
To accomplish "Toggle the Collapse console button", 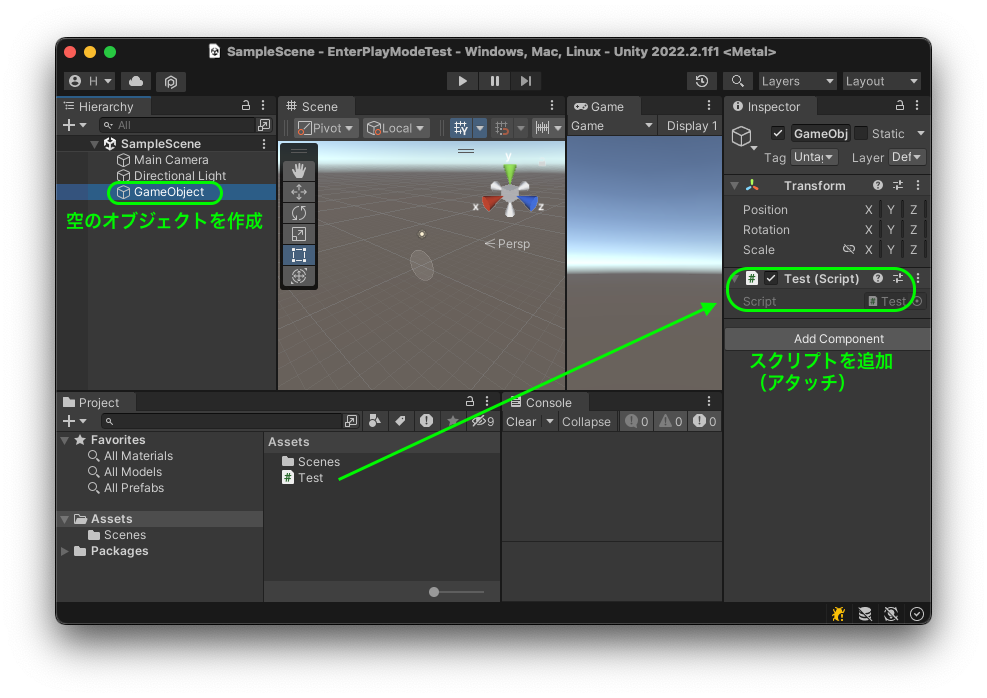I will tap(586, 422).
